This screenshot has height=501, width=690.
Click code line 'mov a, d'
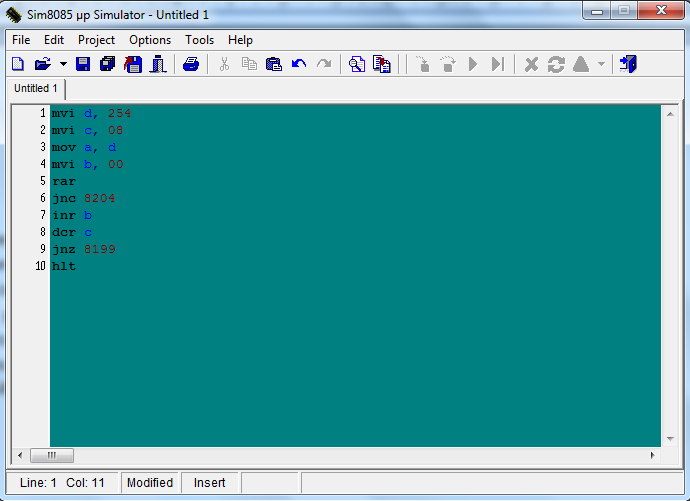84,147
